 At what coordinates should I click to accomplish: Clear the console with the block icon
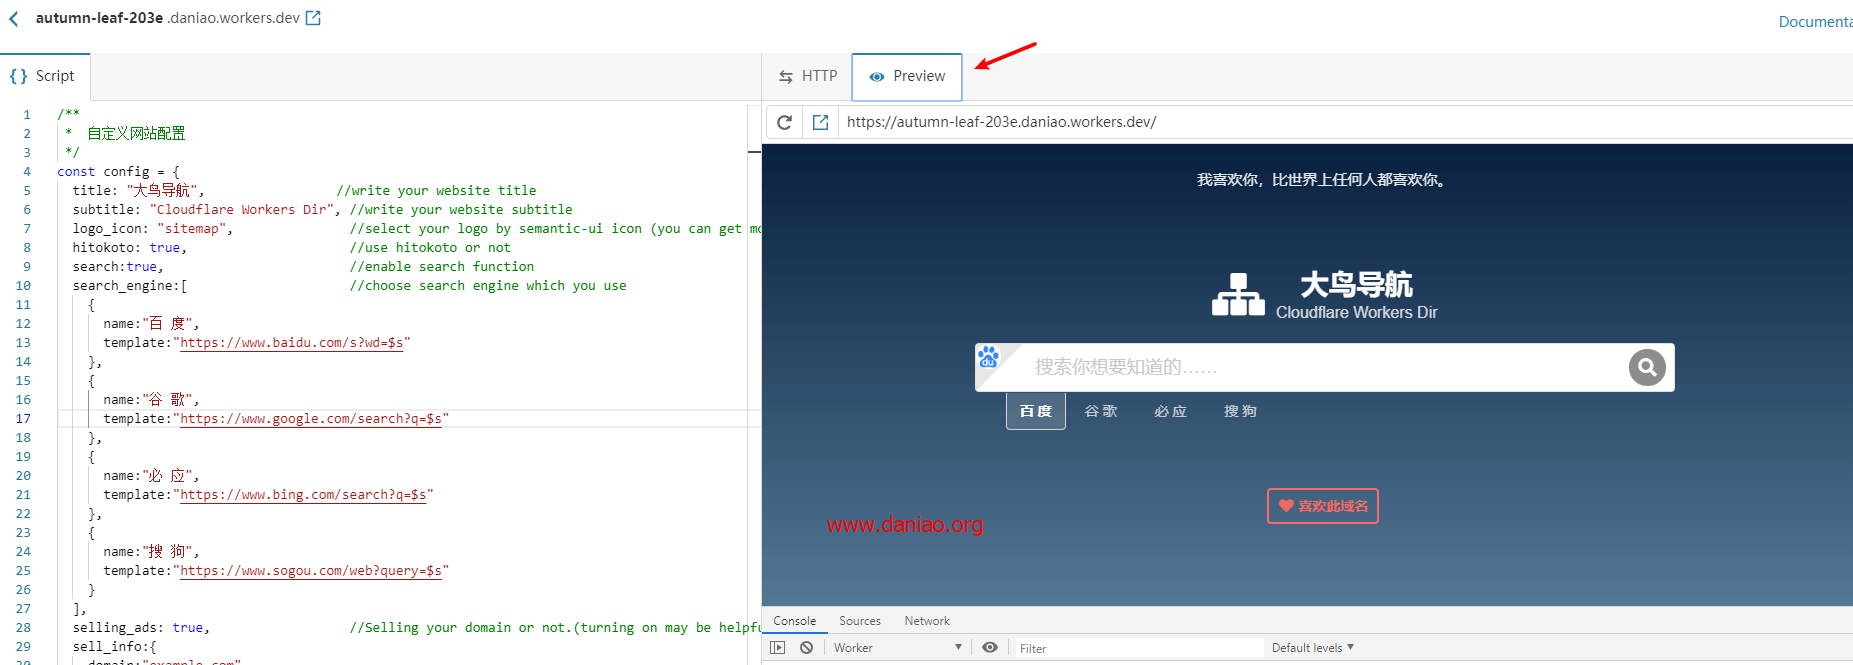807,648
